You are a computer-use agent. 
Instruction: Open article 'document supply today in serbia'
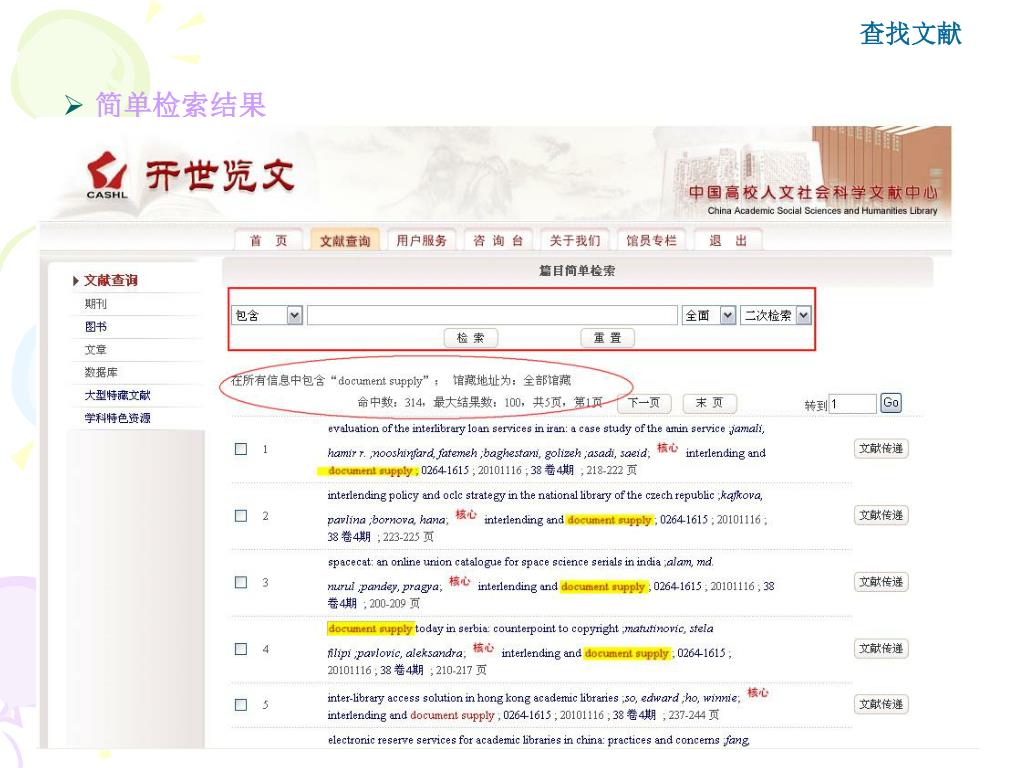coord(473,628)
